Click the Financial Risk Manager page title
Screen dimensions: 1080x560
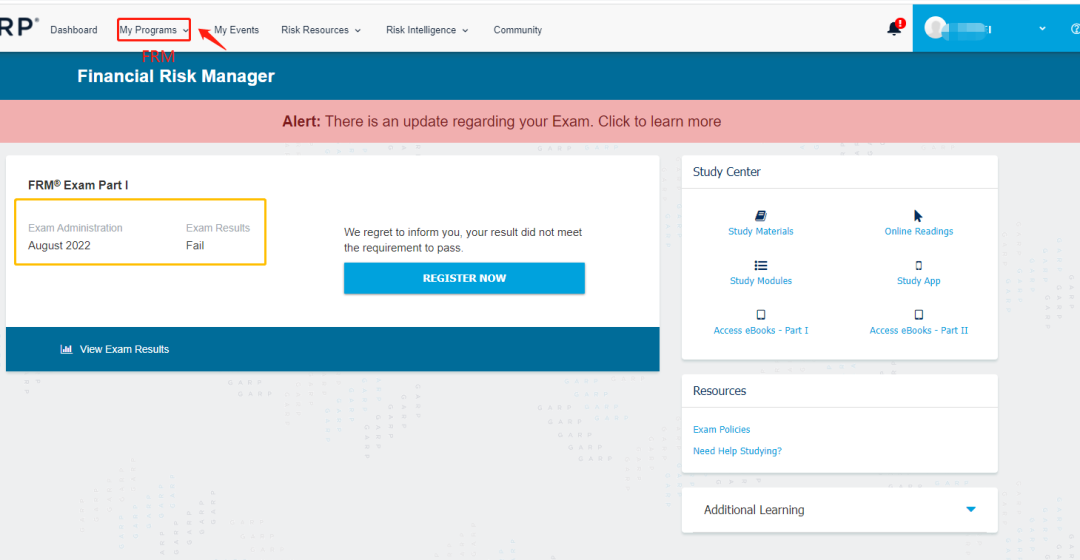pos(176,76)
